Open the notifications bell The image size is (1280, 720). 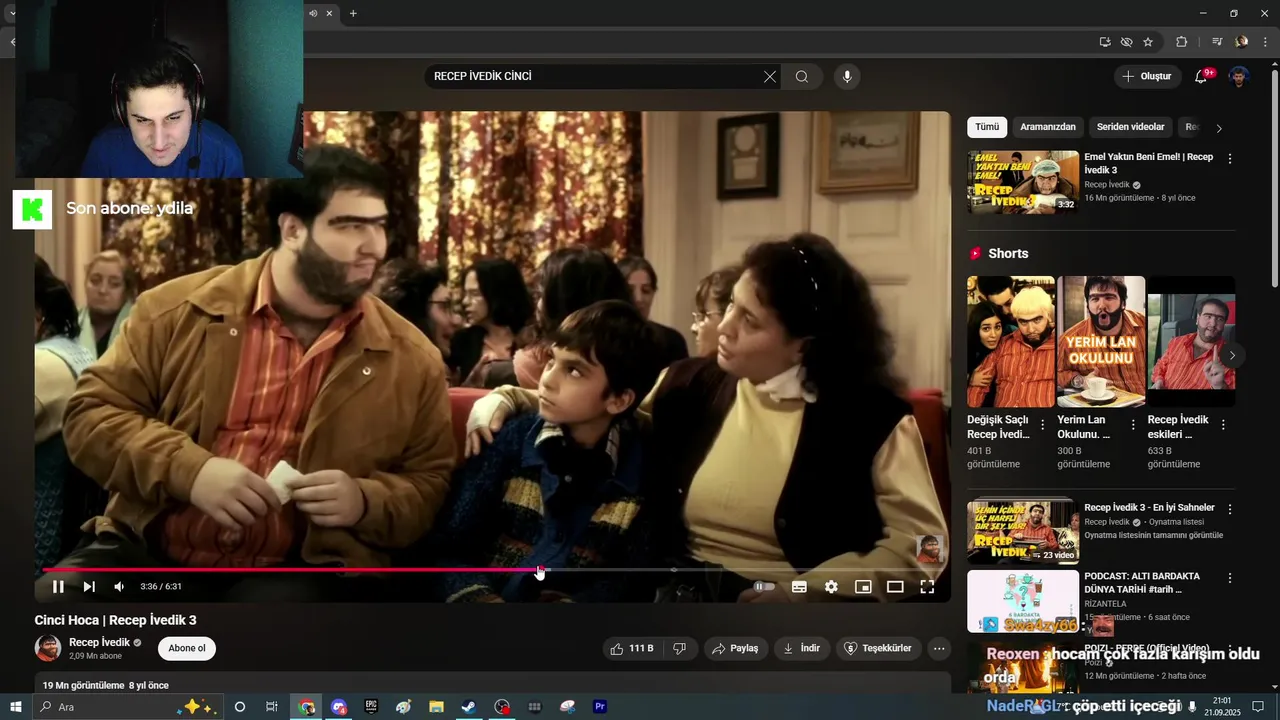pos(1202,77)
